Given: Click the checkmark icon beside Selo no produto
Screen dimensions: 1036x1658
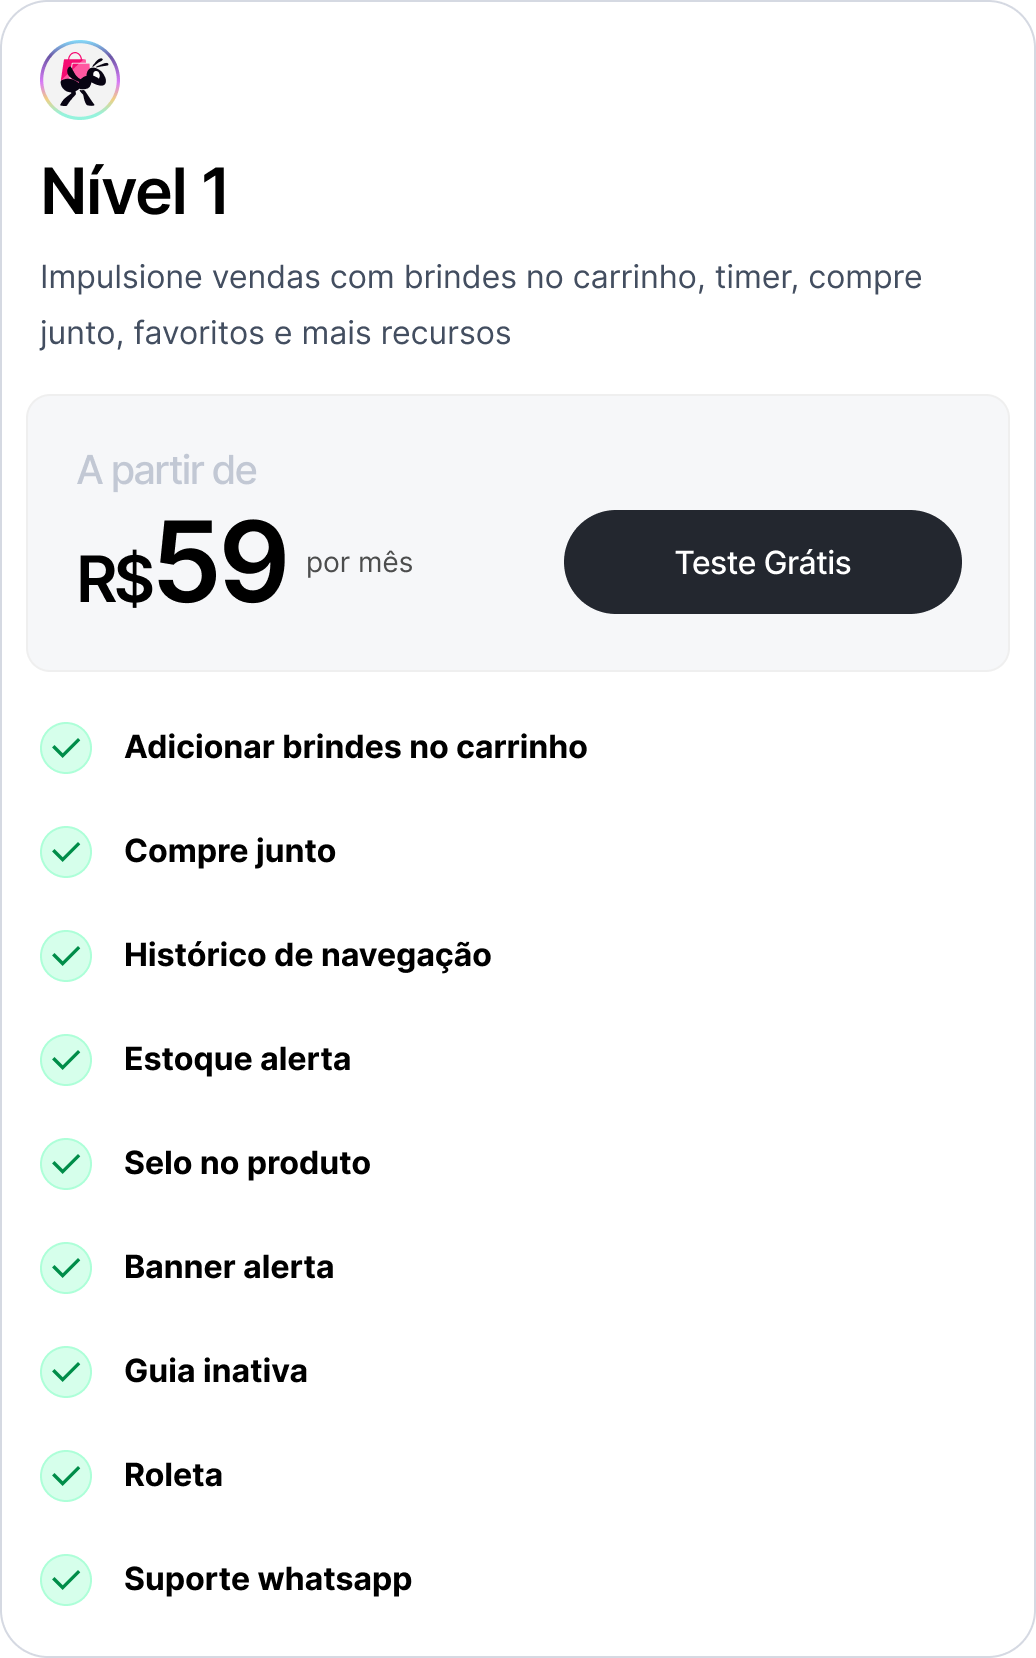Looking at the screenshot, I should (x=66, y=1164).
